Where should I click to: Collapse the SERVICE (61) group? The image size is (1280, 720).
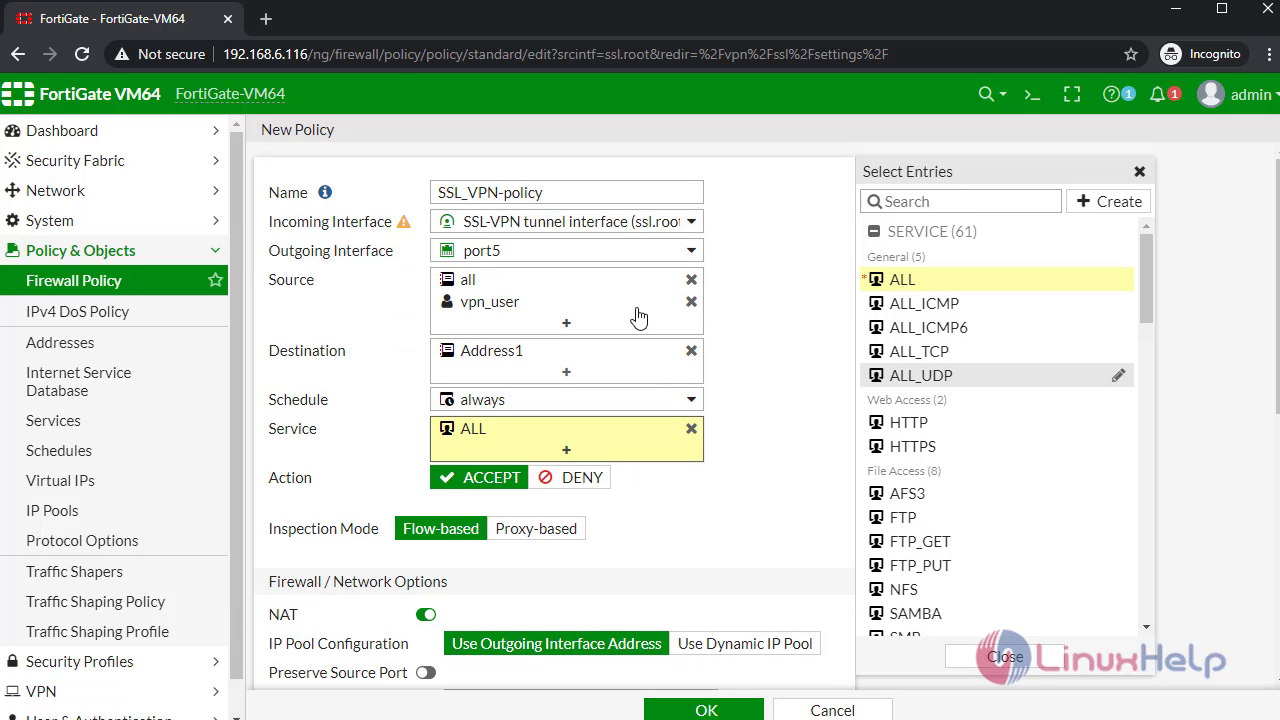874,231
